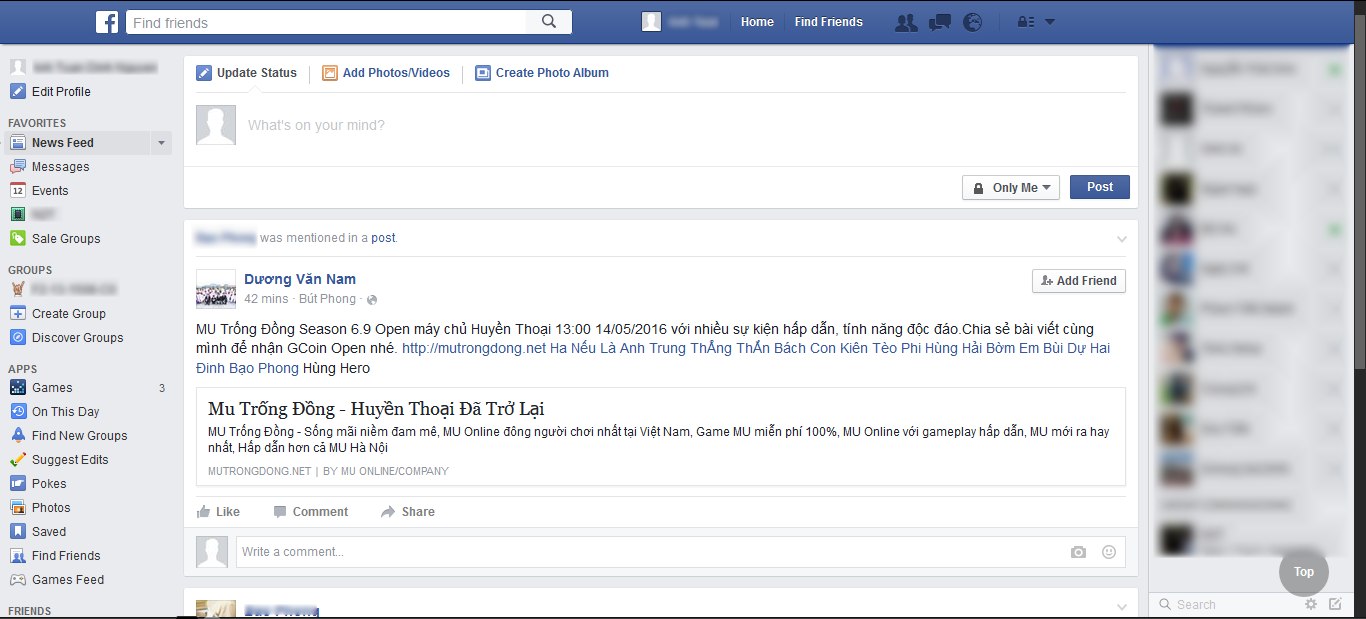Open the Only Me privacy dropdown

pyautogui.click(x=1011, y=188)
